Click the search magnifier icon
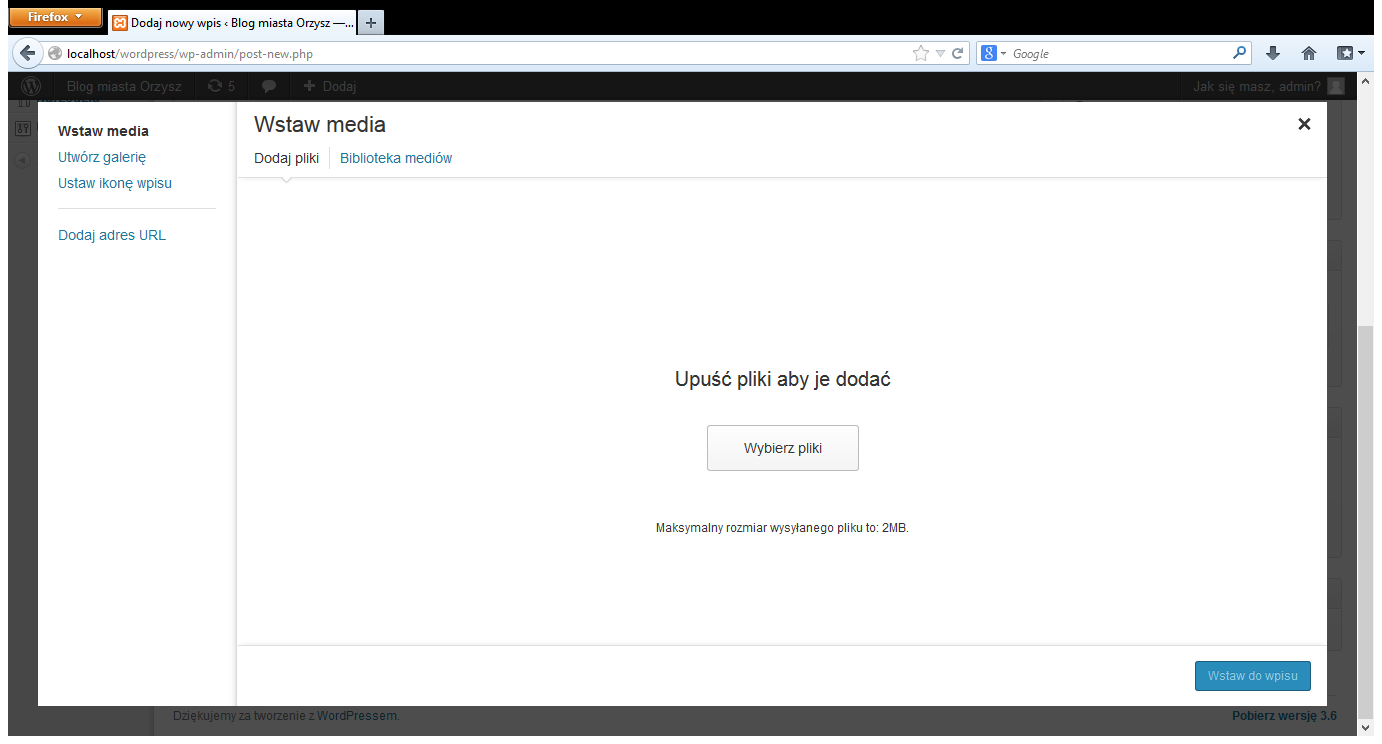The height and width of the screenshot is (744, 1382). [x=1240, y=53]
